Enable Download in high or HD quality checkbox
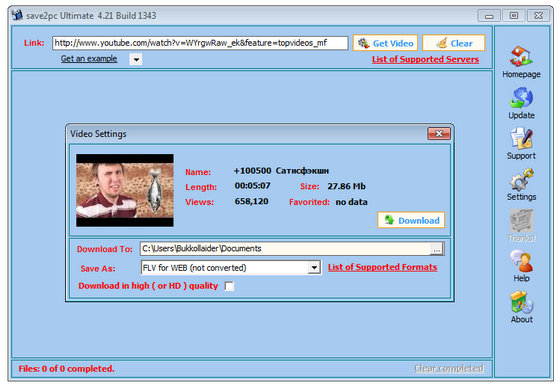The width and height of the screenshot is (560, 389). click(229, 286)
